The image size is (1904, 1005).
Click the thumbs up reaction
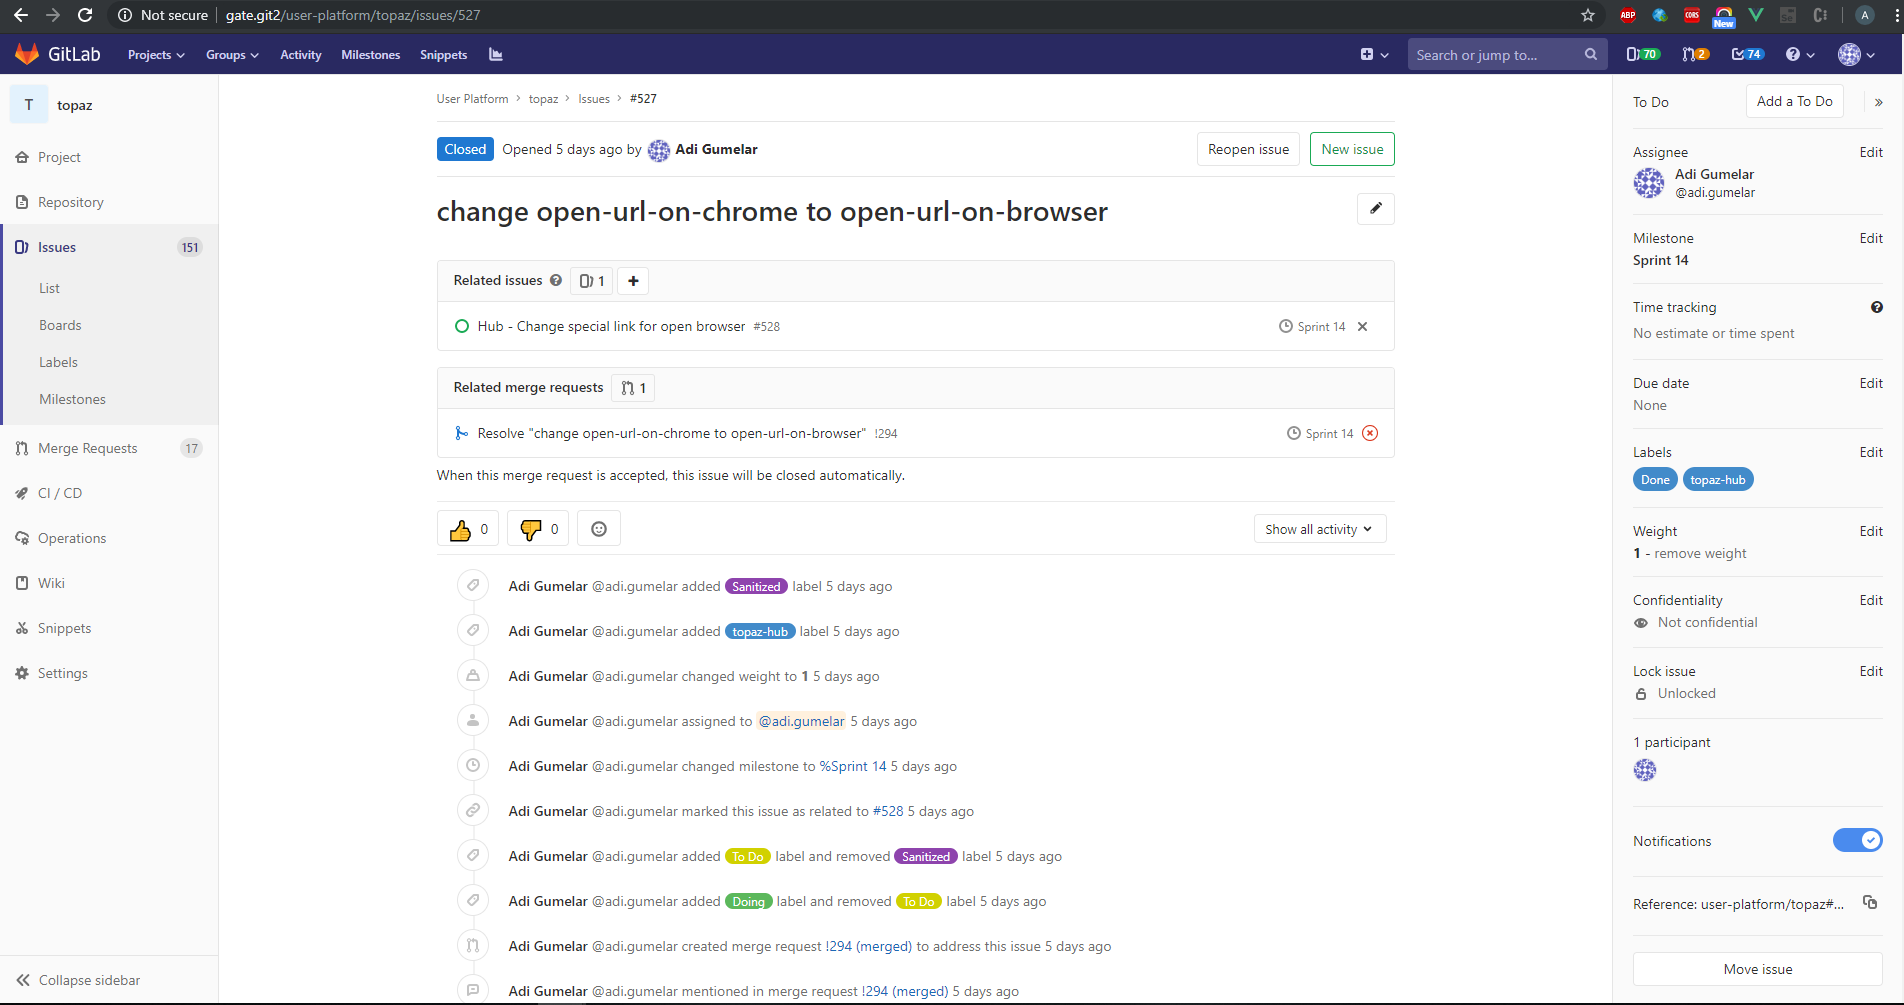(x=468, y=529)
